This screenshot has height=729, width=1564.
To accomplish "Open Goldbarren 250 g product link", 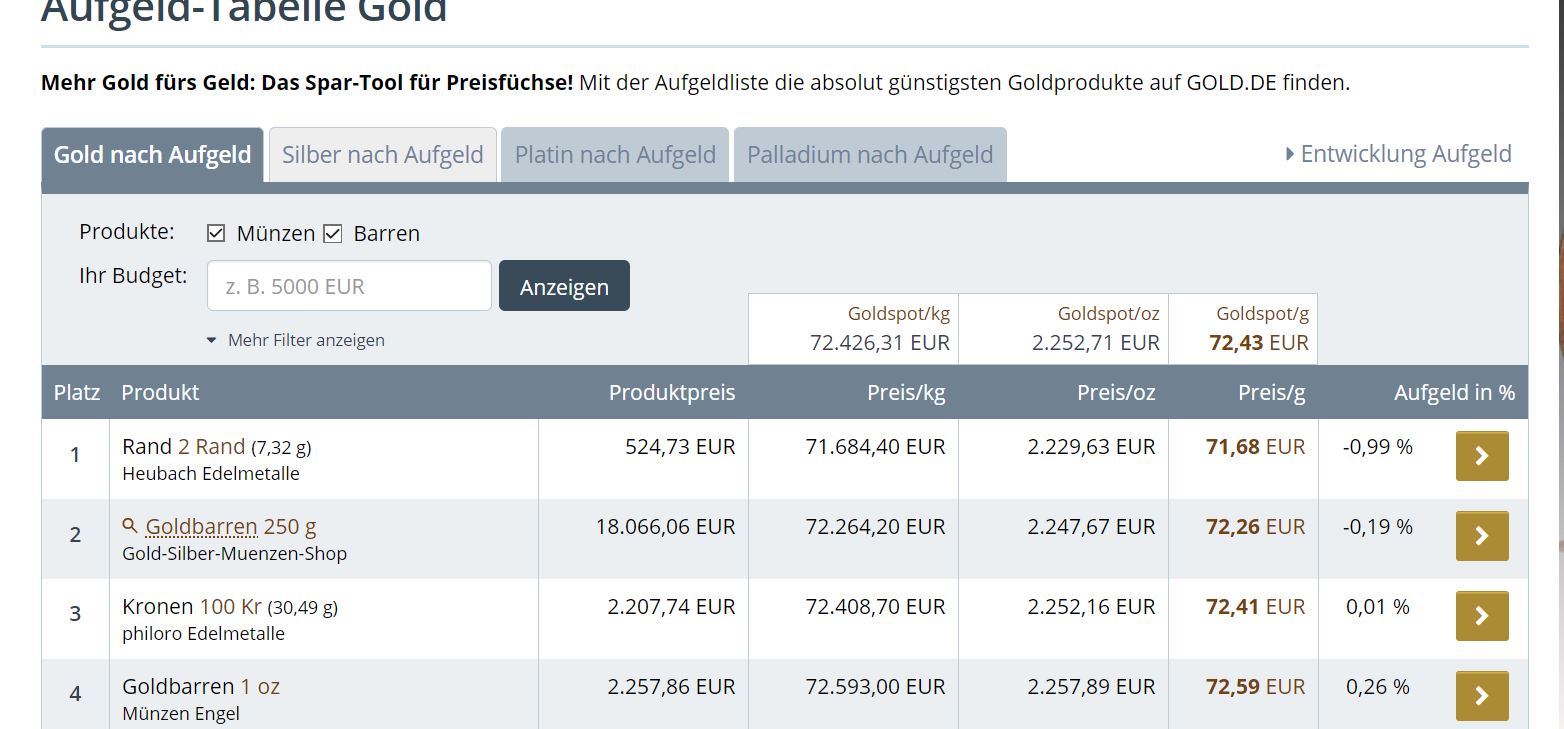I will click(231, 526).
